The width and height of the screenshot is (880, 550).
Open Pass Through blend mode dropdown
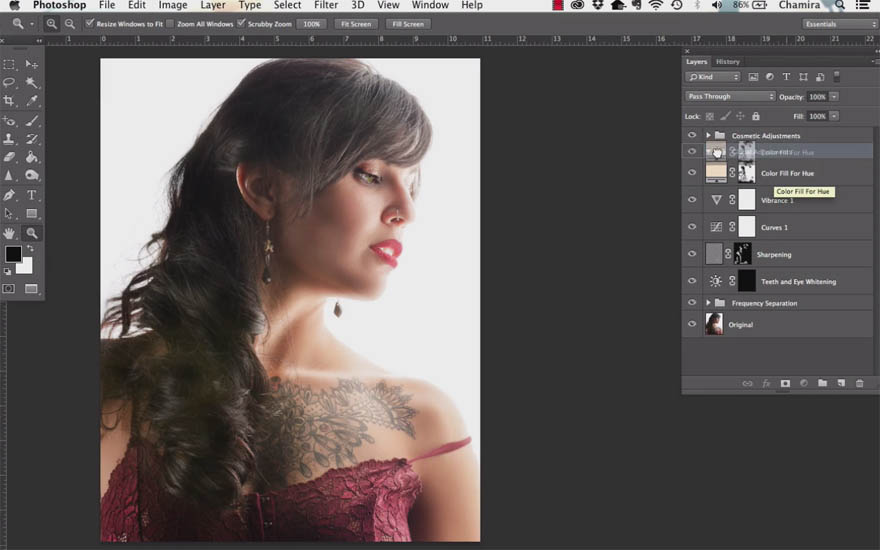730,97
